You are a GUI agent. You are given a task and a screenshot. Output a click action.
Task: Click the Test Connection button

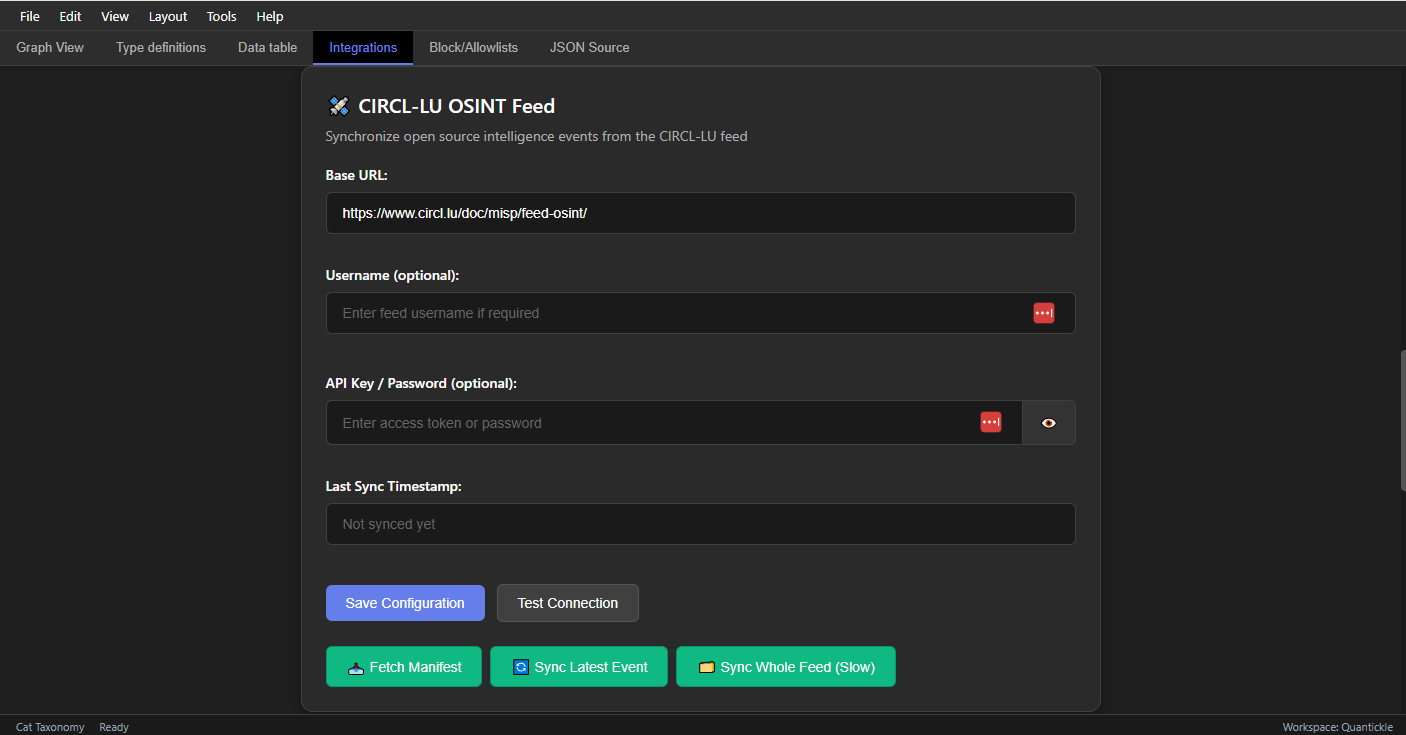coord(568,603)
